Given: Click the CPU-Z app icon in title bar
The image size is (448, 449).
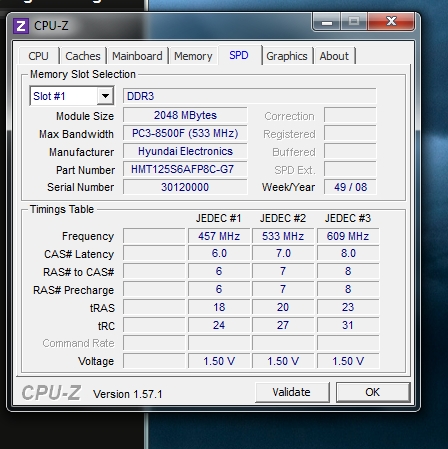Looking at the screenshot, I should [21, 26].
